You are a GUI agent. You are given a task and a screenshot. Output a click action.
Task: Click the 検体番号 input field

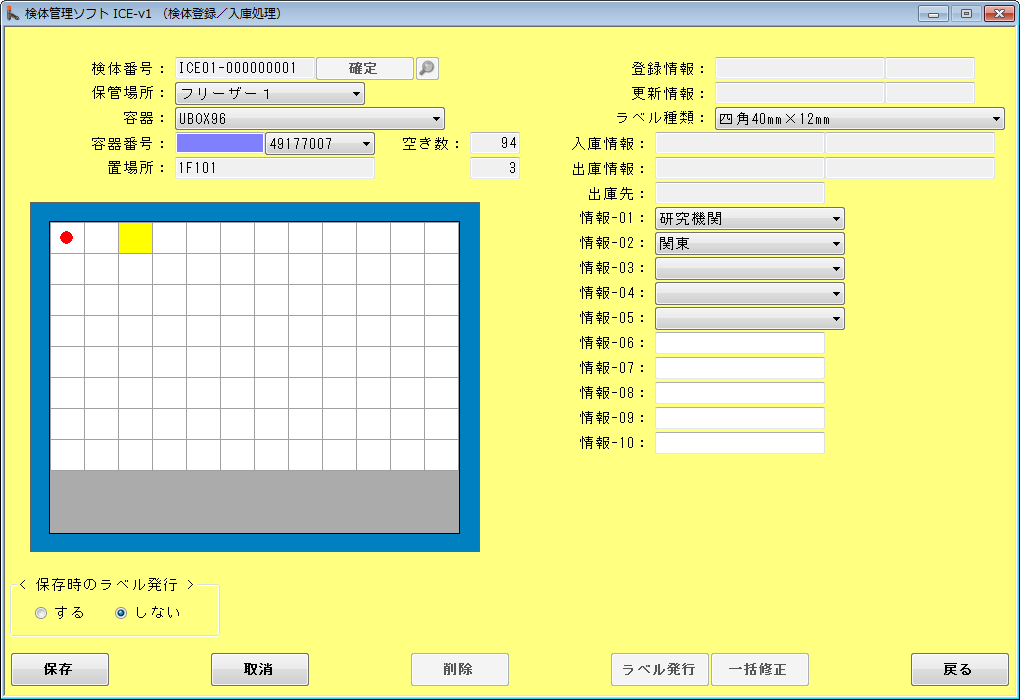(x=245, y=68)
